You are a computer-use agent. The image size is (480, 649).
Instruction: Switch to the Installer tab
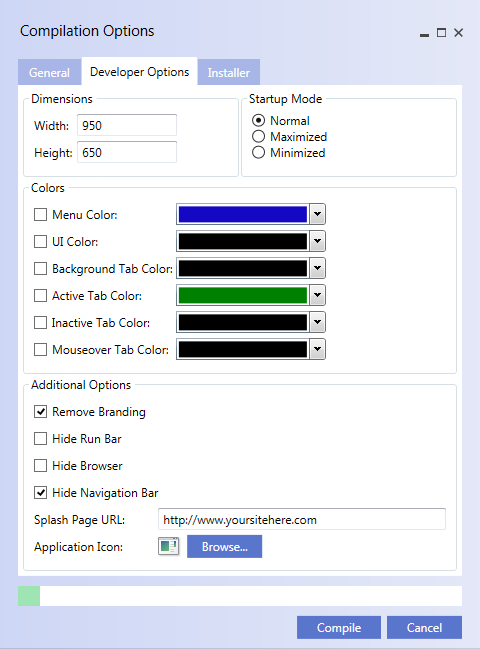(x=229, y=72)
